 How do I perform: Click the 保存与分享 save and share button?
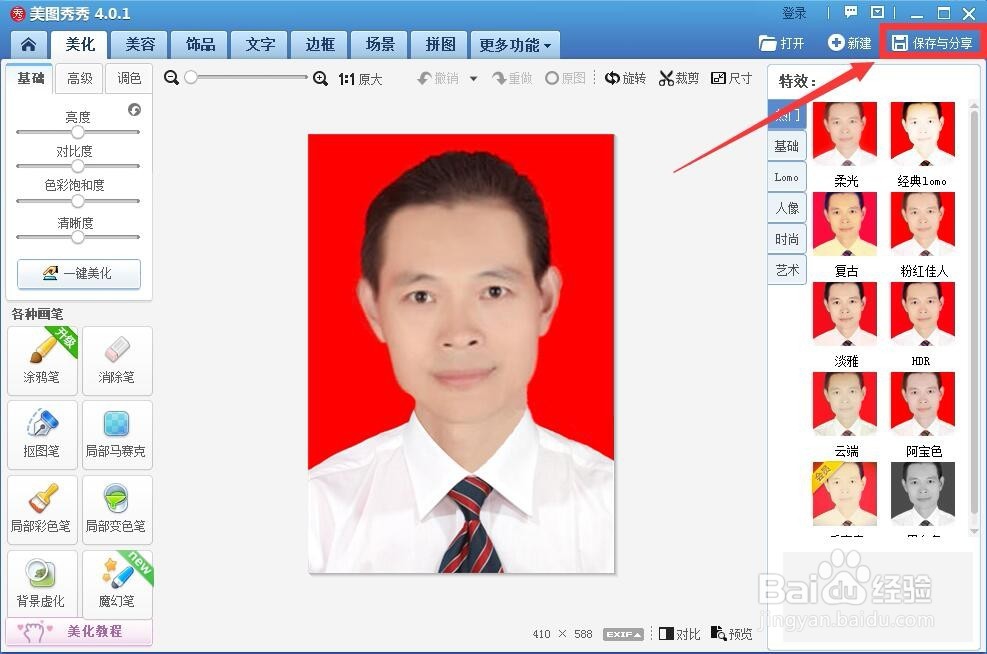[932, 42]
